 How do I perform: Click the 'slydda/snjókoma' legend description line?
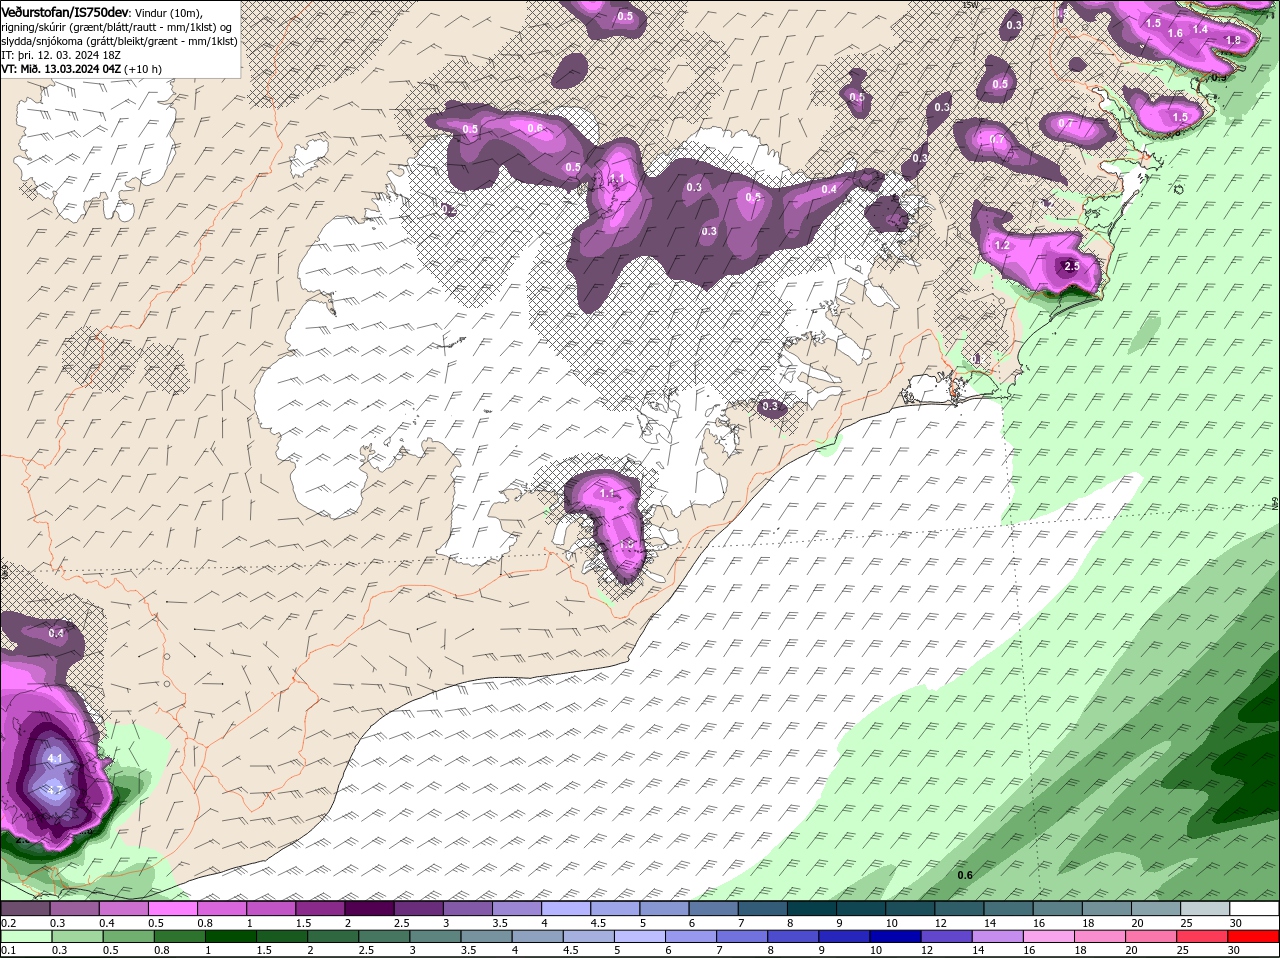119,41
